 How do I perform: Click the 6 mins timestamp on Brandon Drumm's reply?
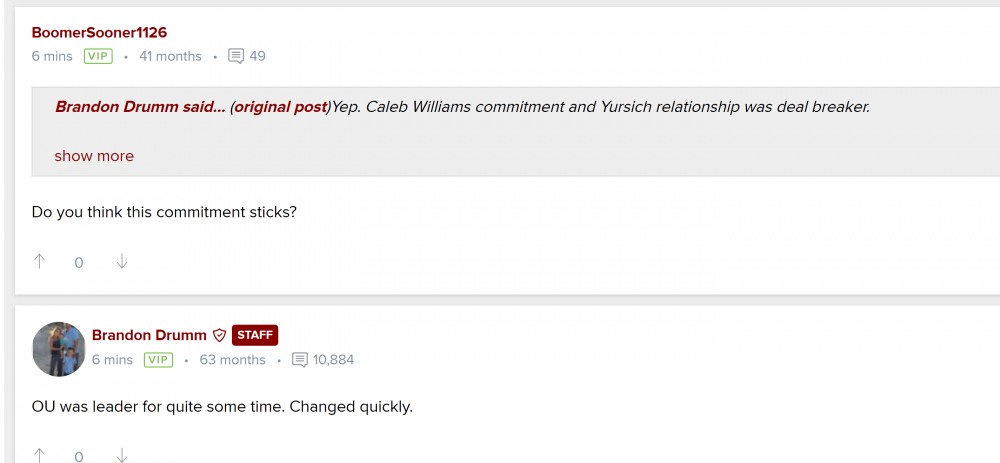pos(112,360)
